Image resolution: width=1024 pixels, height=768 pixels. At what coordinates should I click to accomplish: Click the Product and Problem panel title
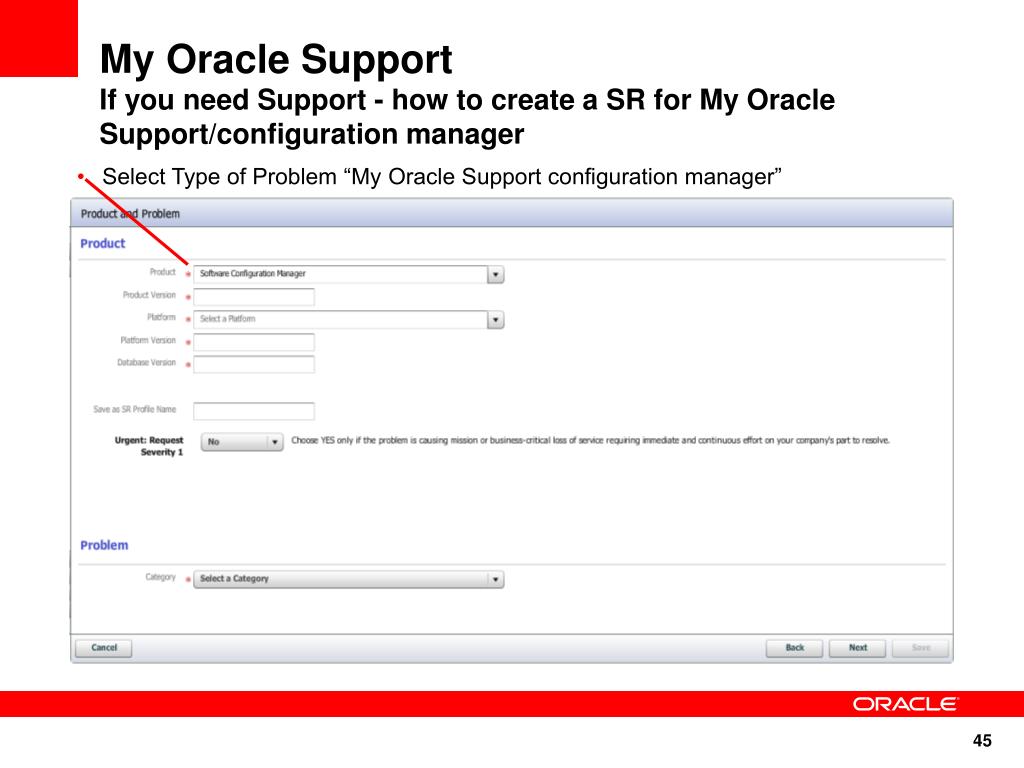click(130, 214)
